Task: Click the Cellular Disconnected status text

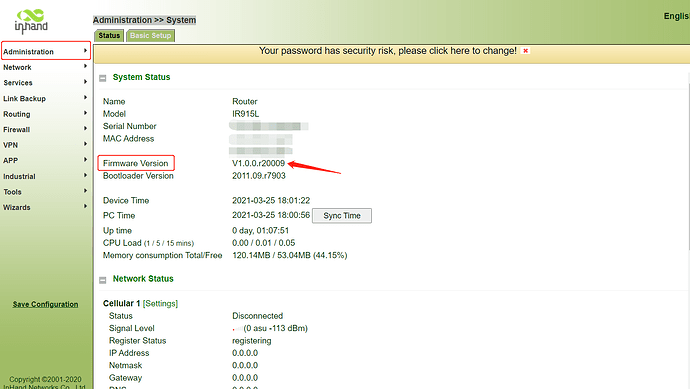Action: pos(257,316)
